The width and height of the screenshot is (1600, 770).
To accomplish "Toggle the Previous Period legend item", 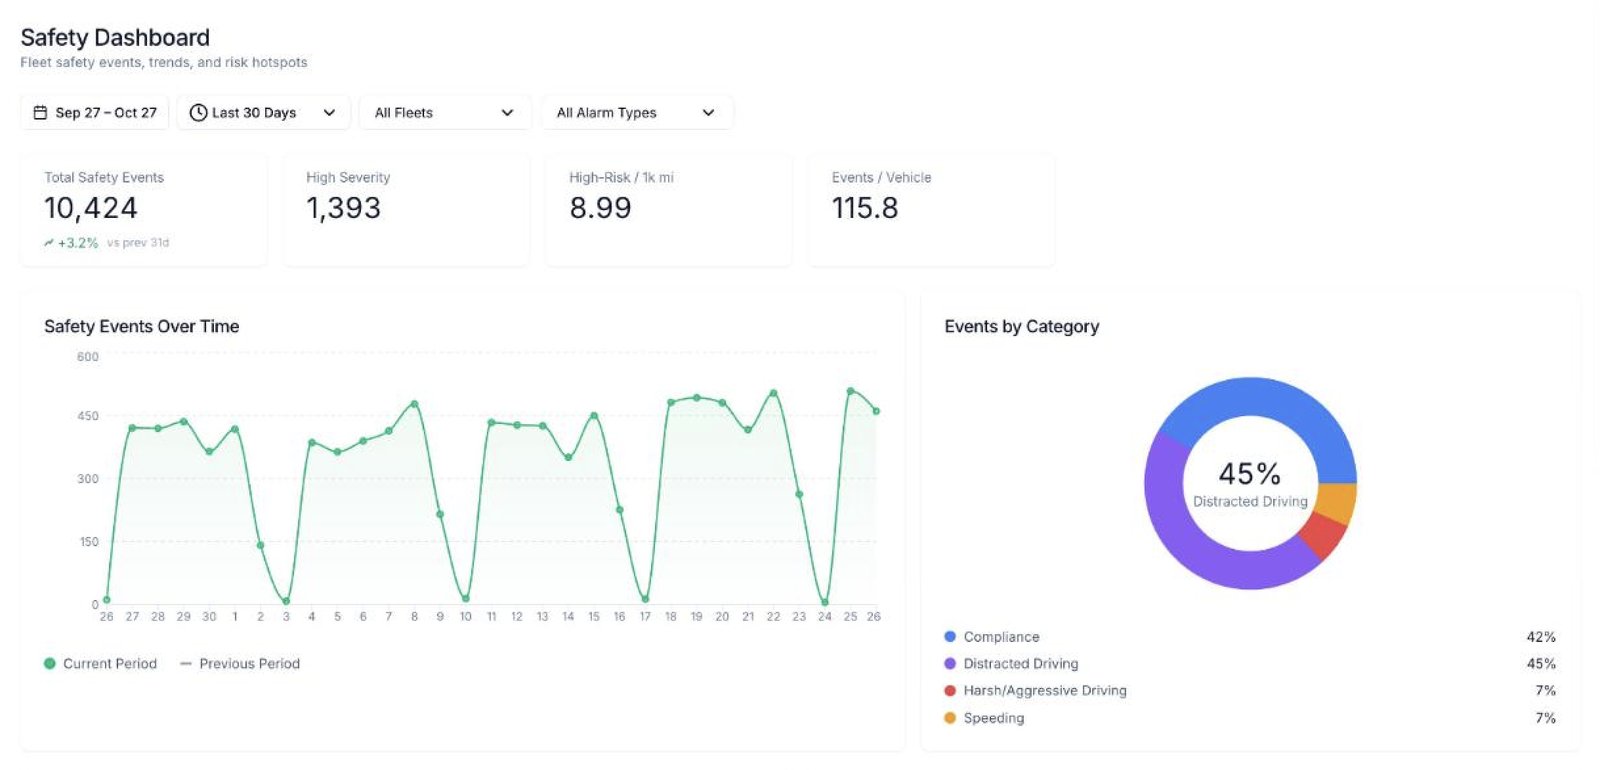I will point(240,664).
